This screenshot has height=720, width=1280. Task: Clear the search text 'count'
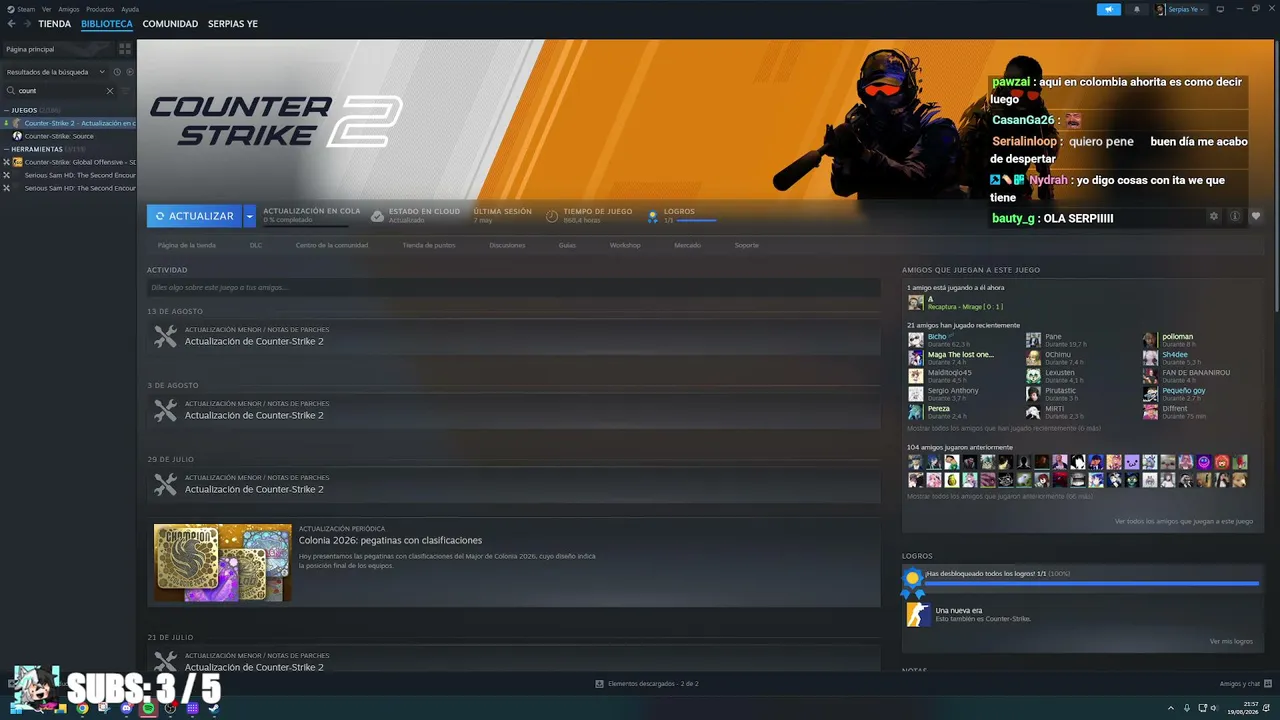coord(110,91)
